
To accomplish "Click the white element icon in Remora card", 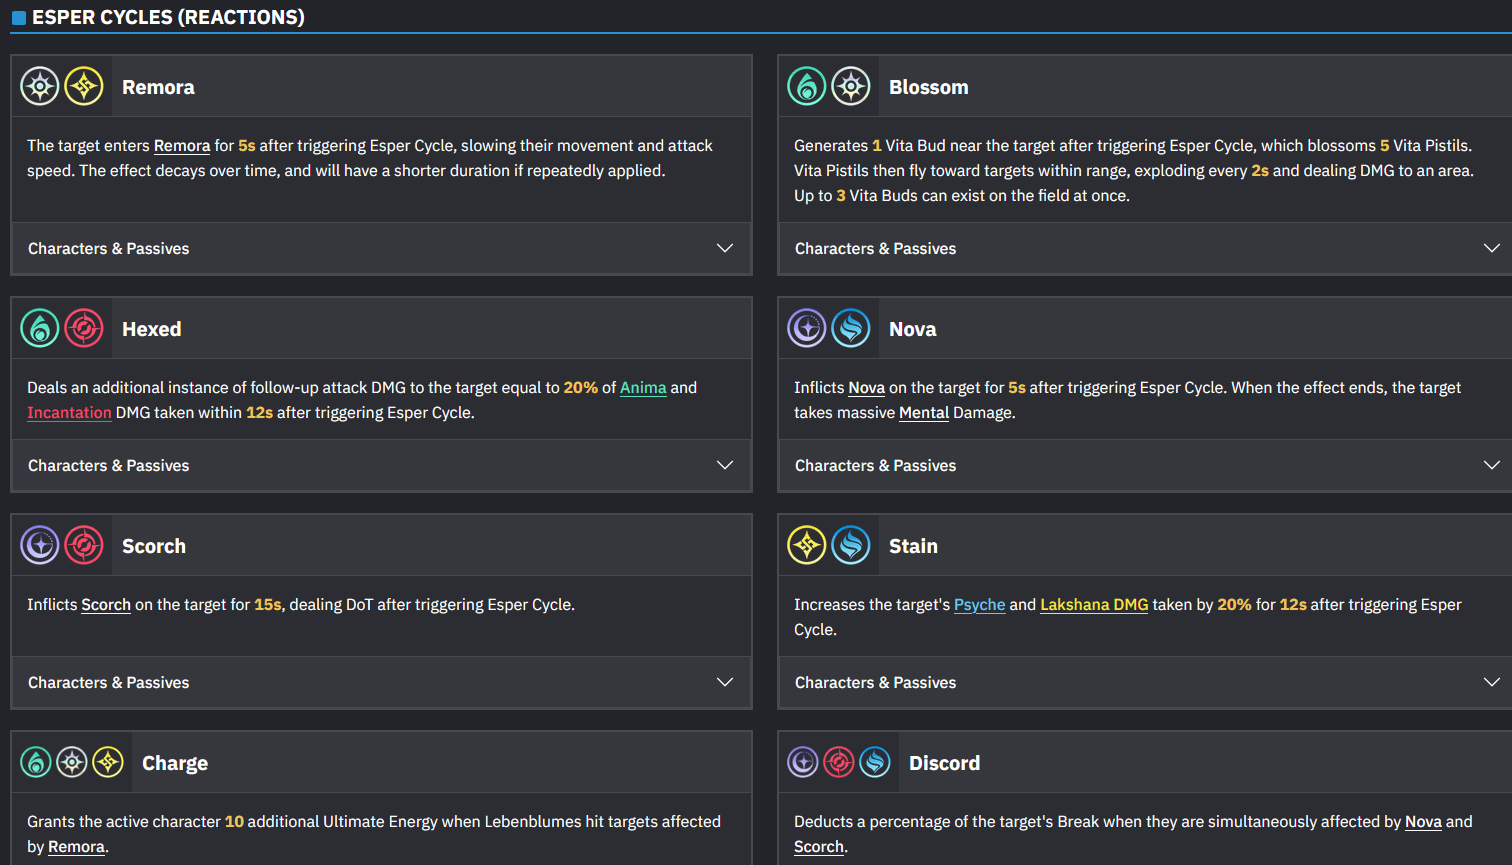I will point(40,87).
